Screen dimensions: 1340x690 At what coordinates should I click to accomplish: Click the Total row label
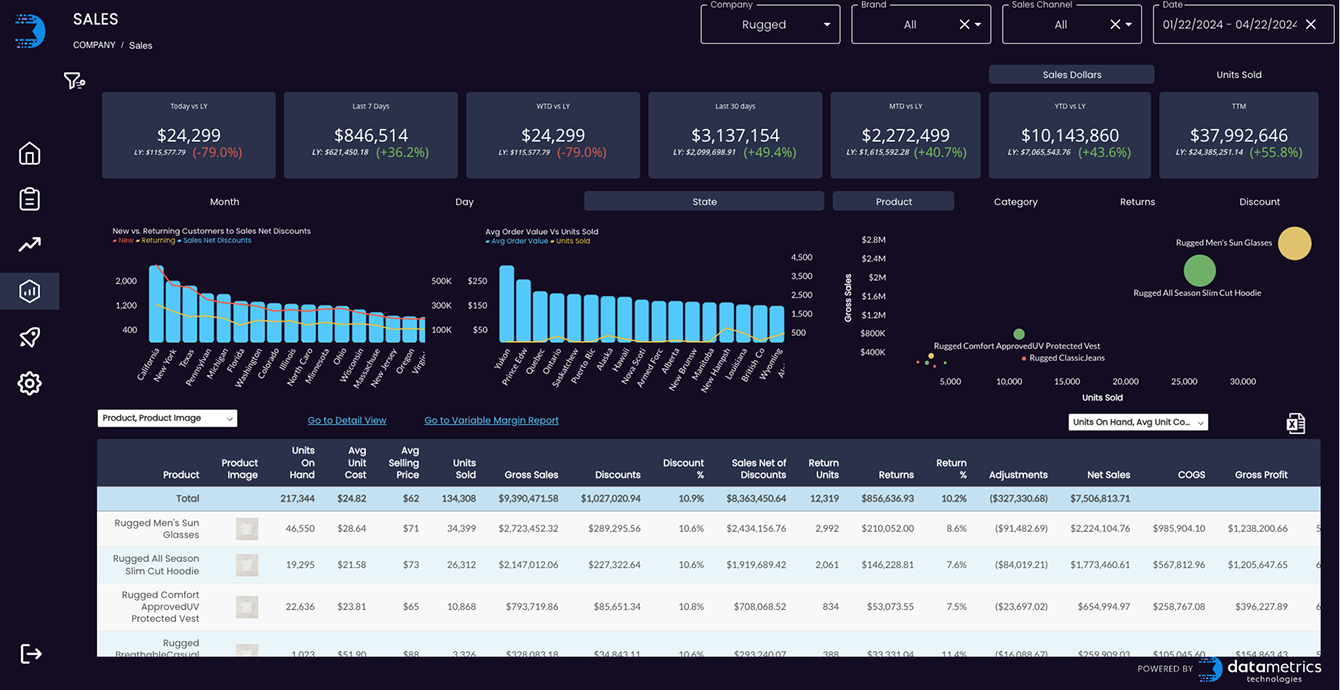coord(187,498)
